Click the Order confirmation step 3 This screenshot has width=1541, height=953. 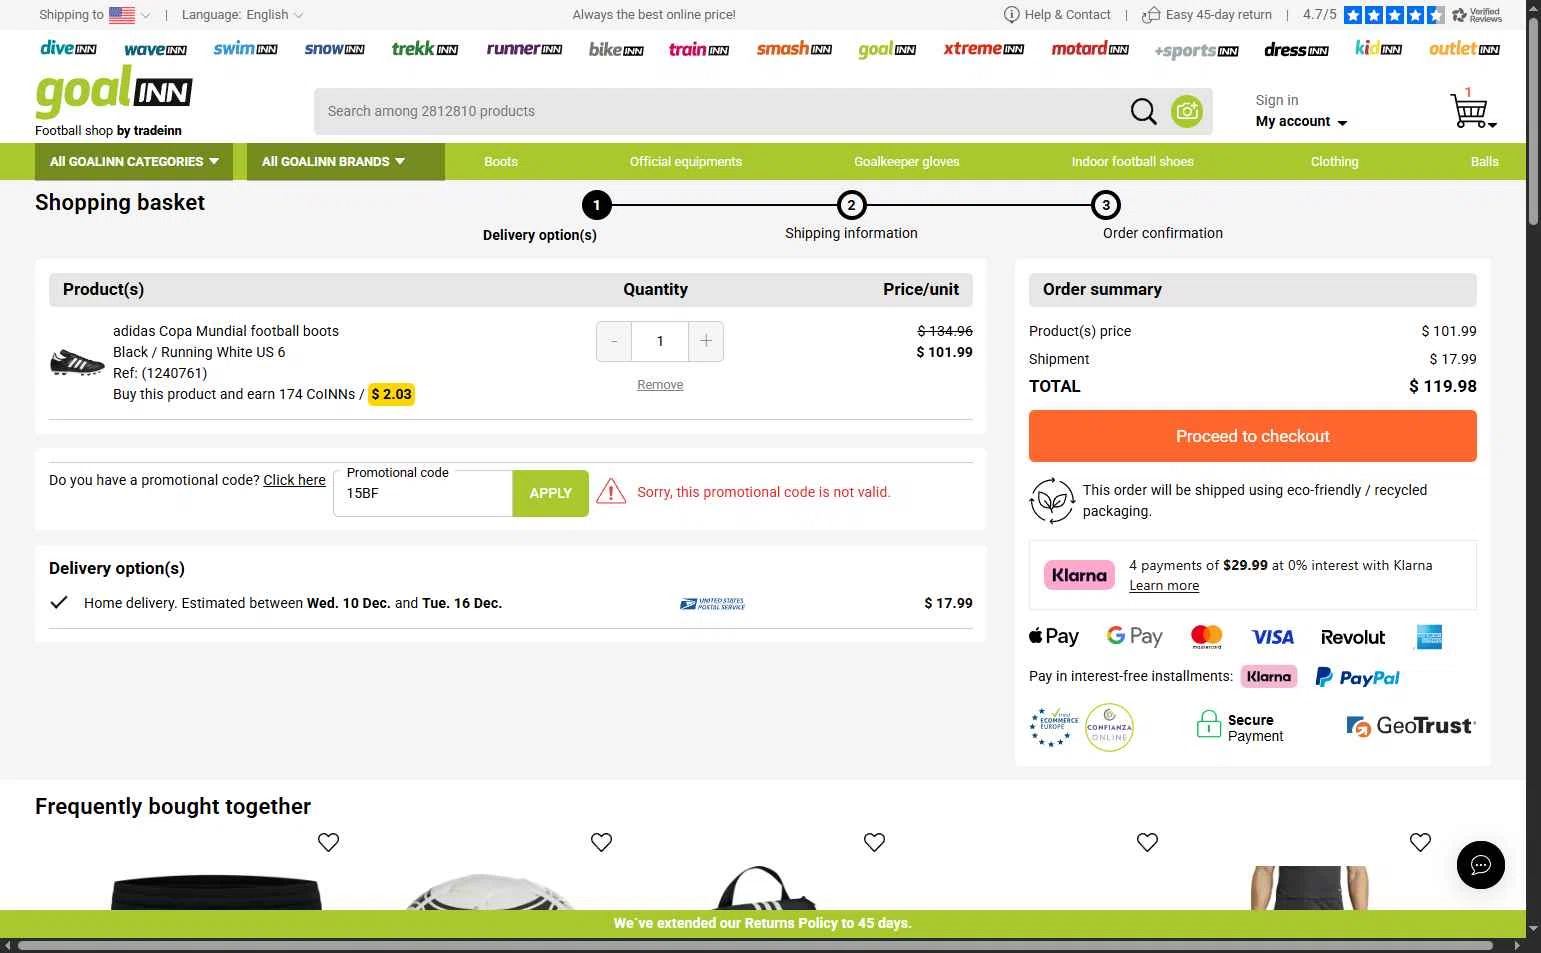point(1106,205)
